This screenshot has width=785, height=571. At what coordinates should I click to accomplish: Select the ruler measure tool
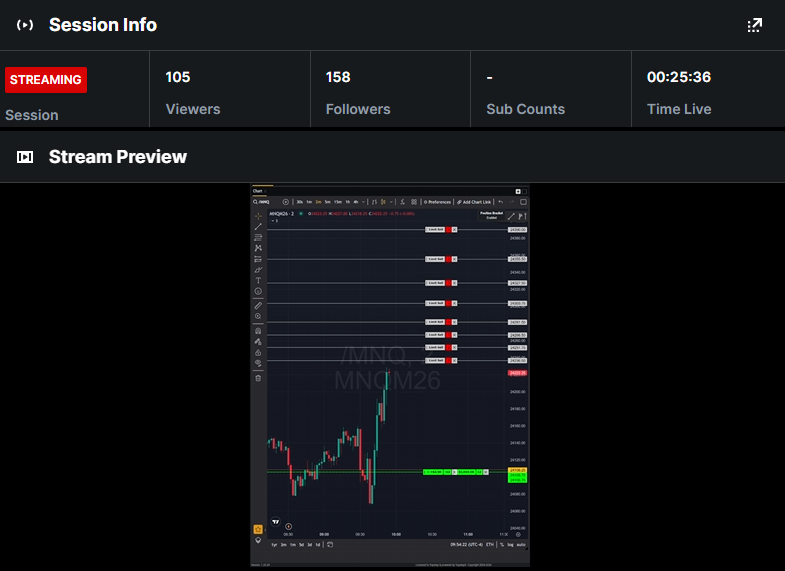pyautogui.click(x=258, y=305)
